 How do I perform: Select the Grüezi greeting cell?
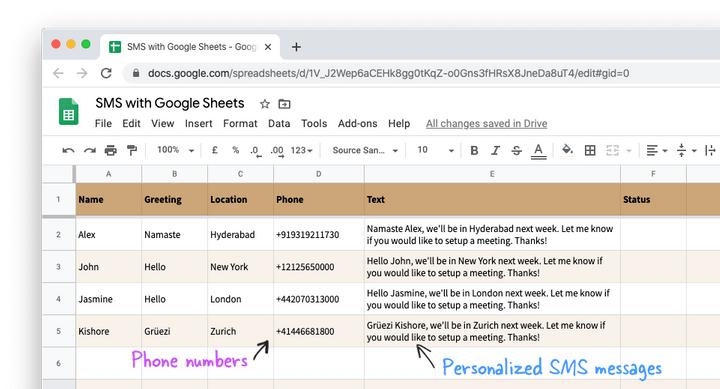[x=174, y=331]
